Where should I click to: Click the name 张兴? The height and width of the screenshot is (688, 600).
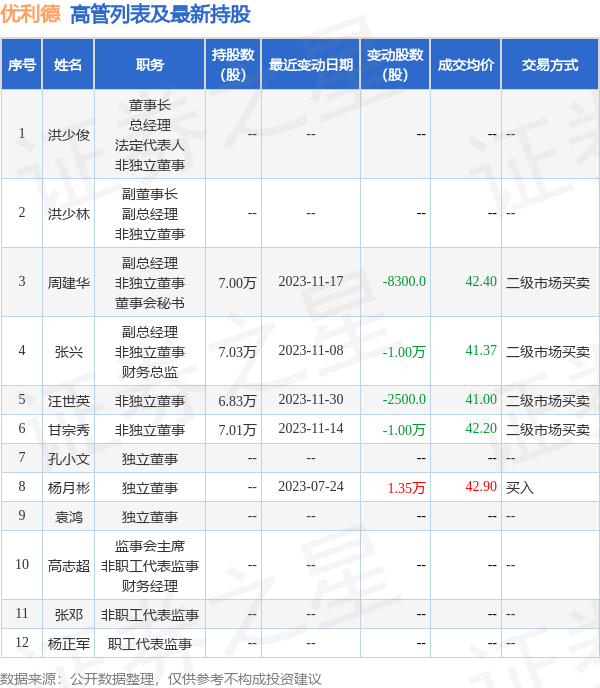(x=69, y=352)
